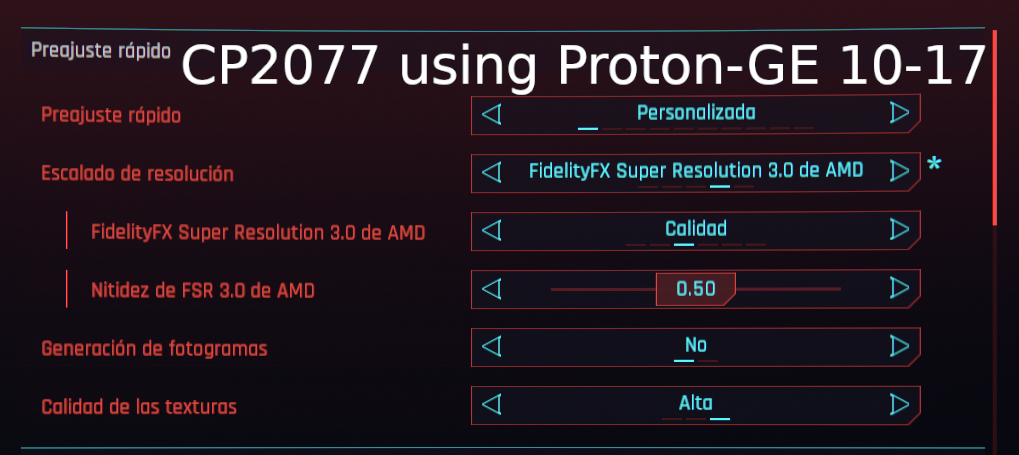Increase Nitidez de FSR 3.0 value
The width and height of the screenshot is (1019, 455).
(x=899, y=289)
